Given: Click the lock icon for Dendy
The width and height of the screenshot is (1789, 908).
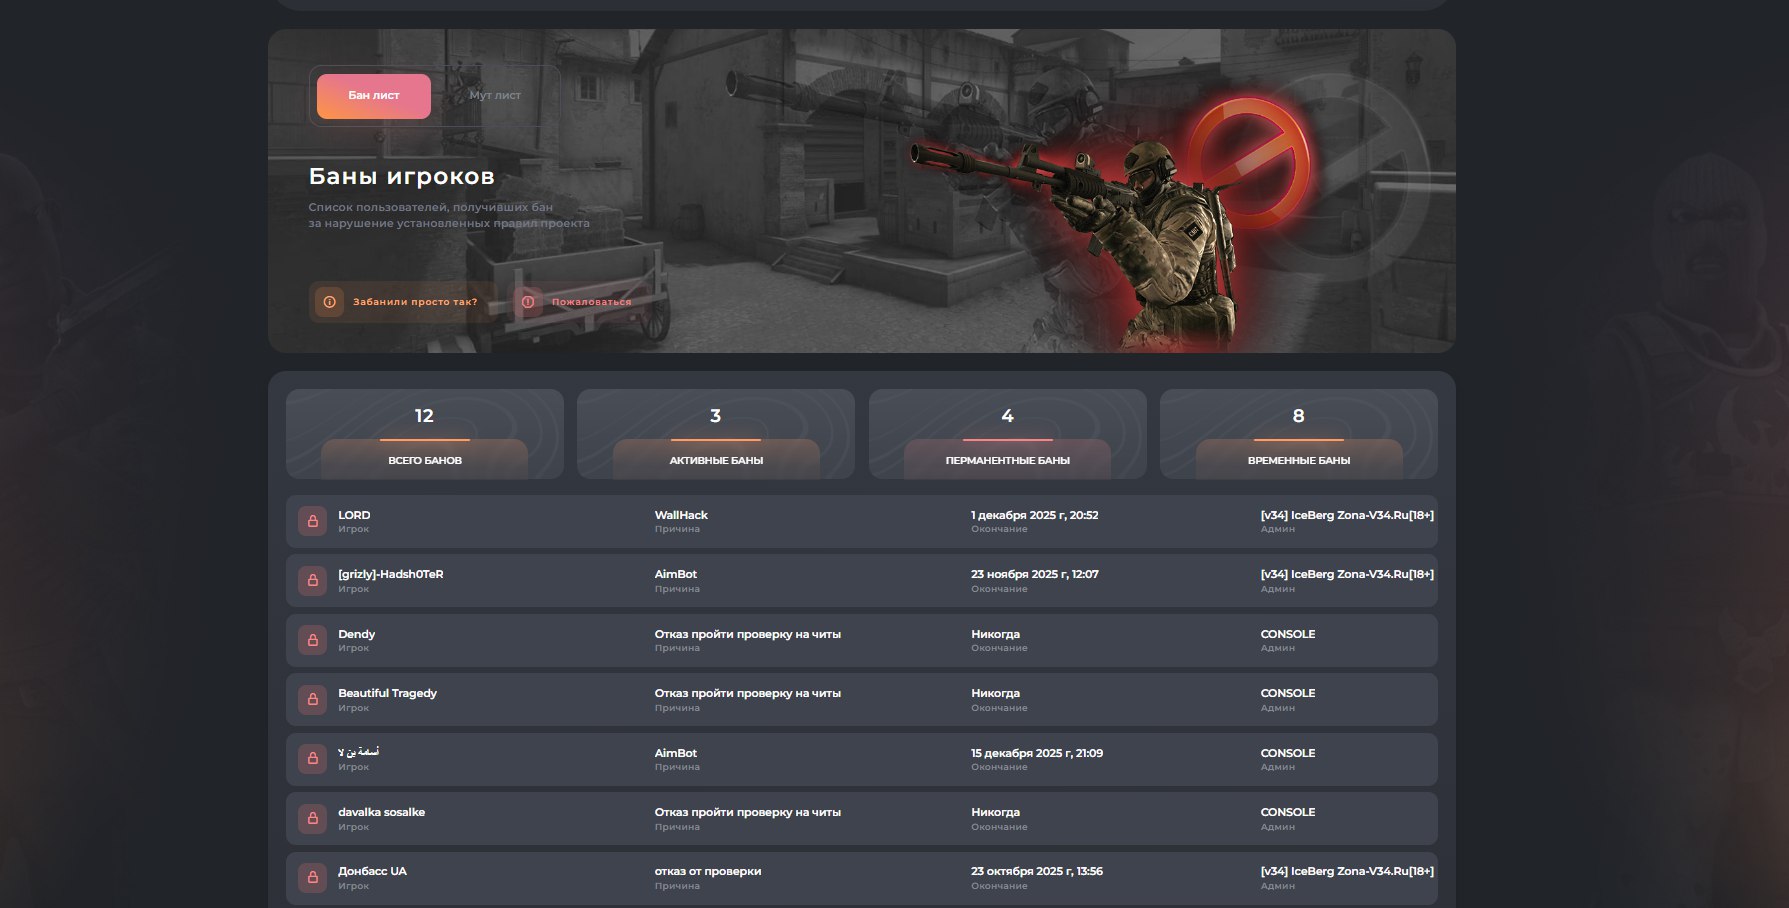Looking at the screenshot, I should (x=312, y=640).
